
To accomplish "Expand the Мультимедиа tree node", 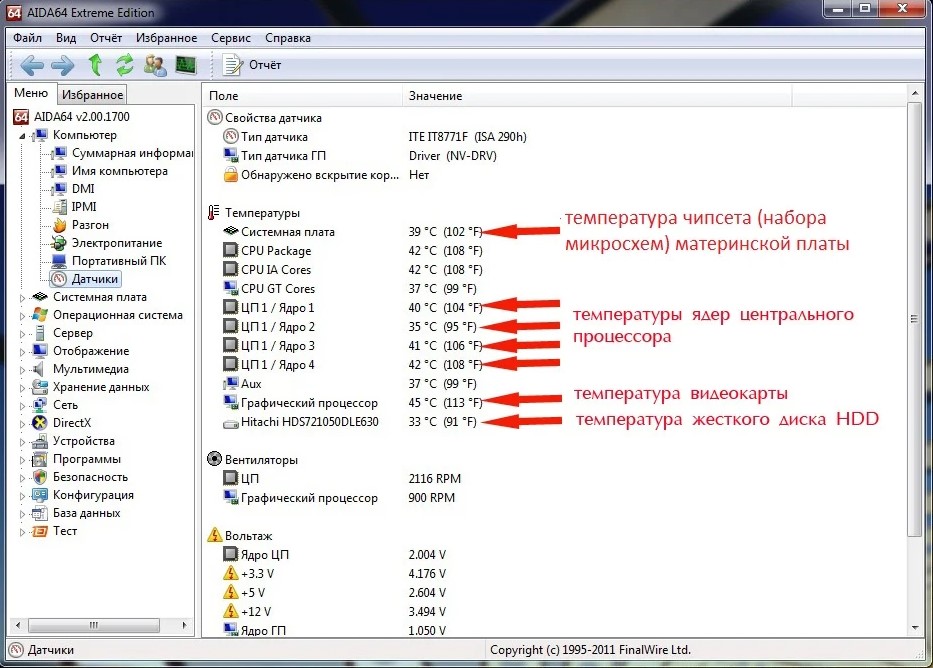I will 23,369.
